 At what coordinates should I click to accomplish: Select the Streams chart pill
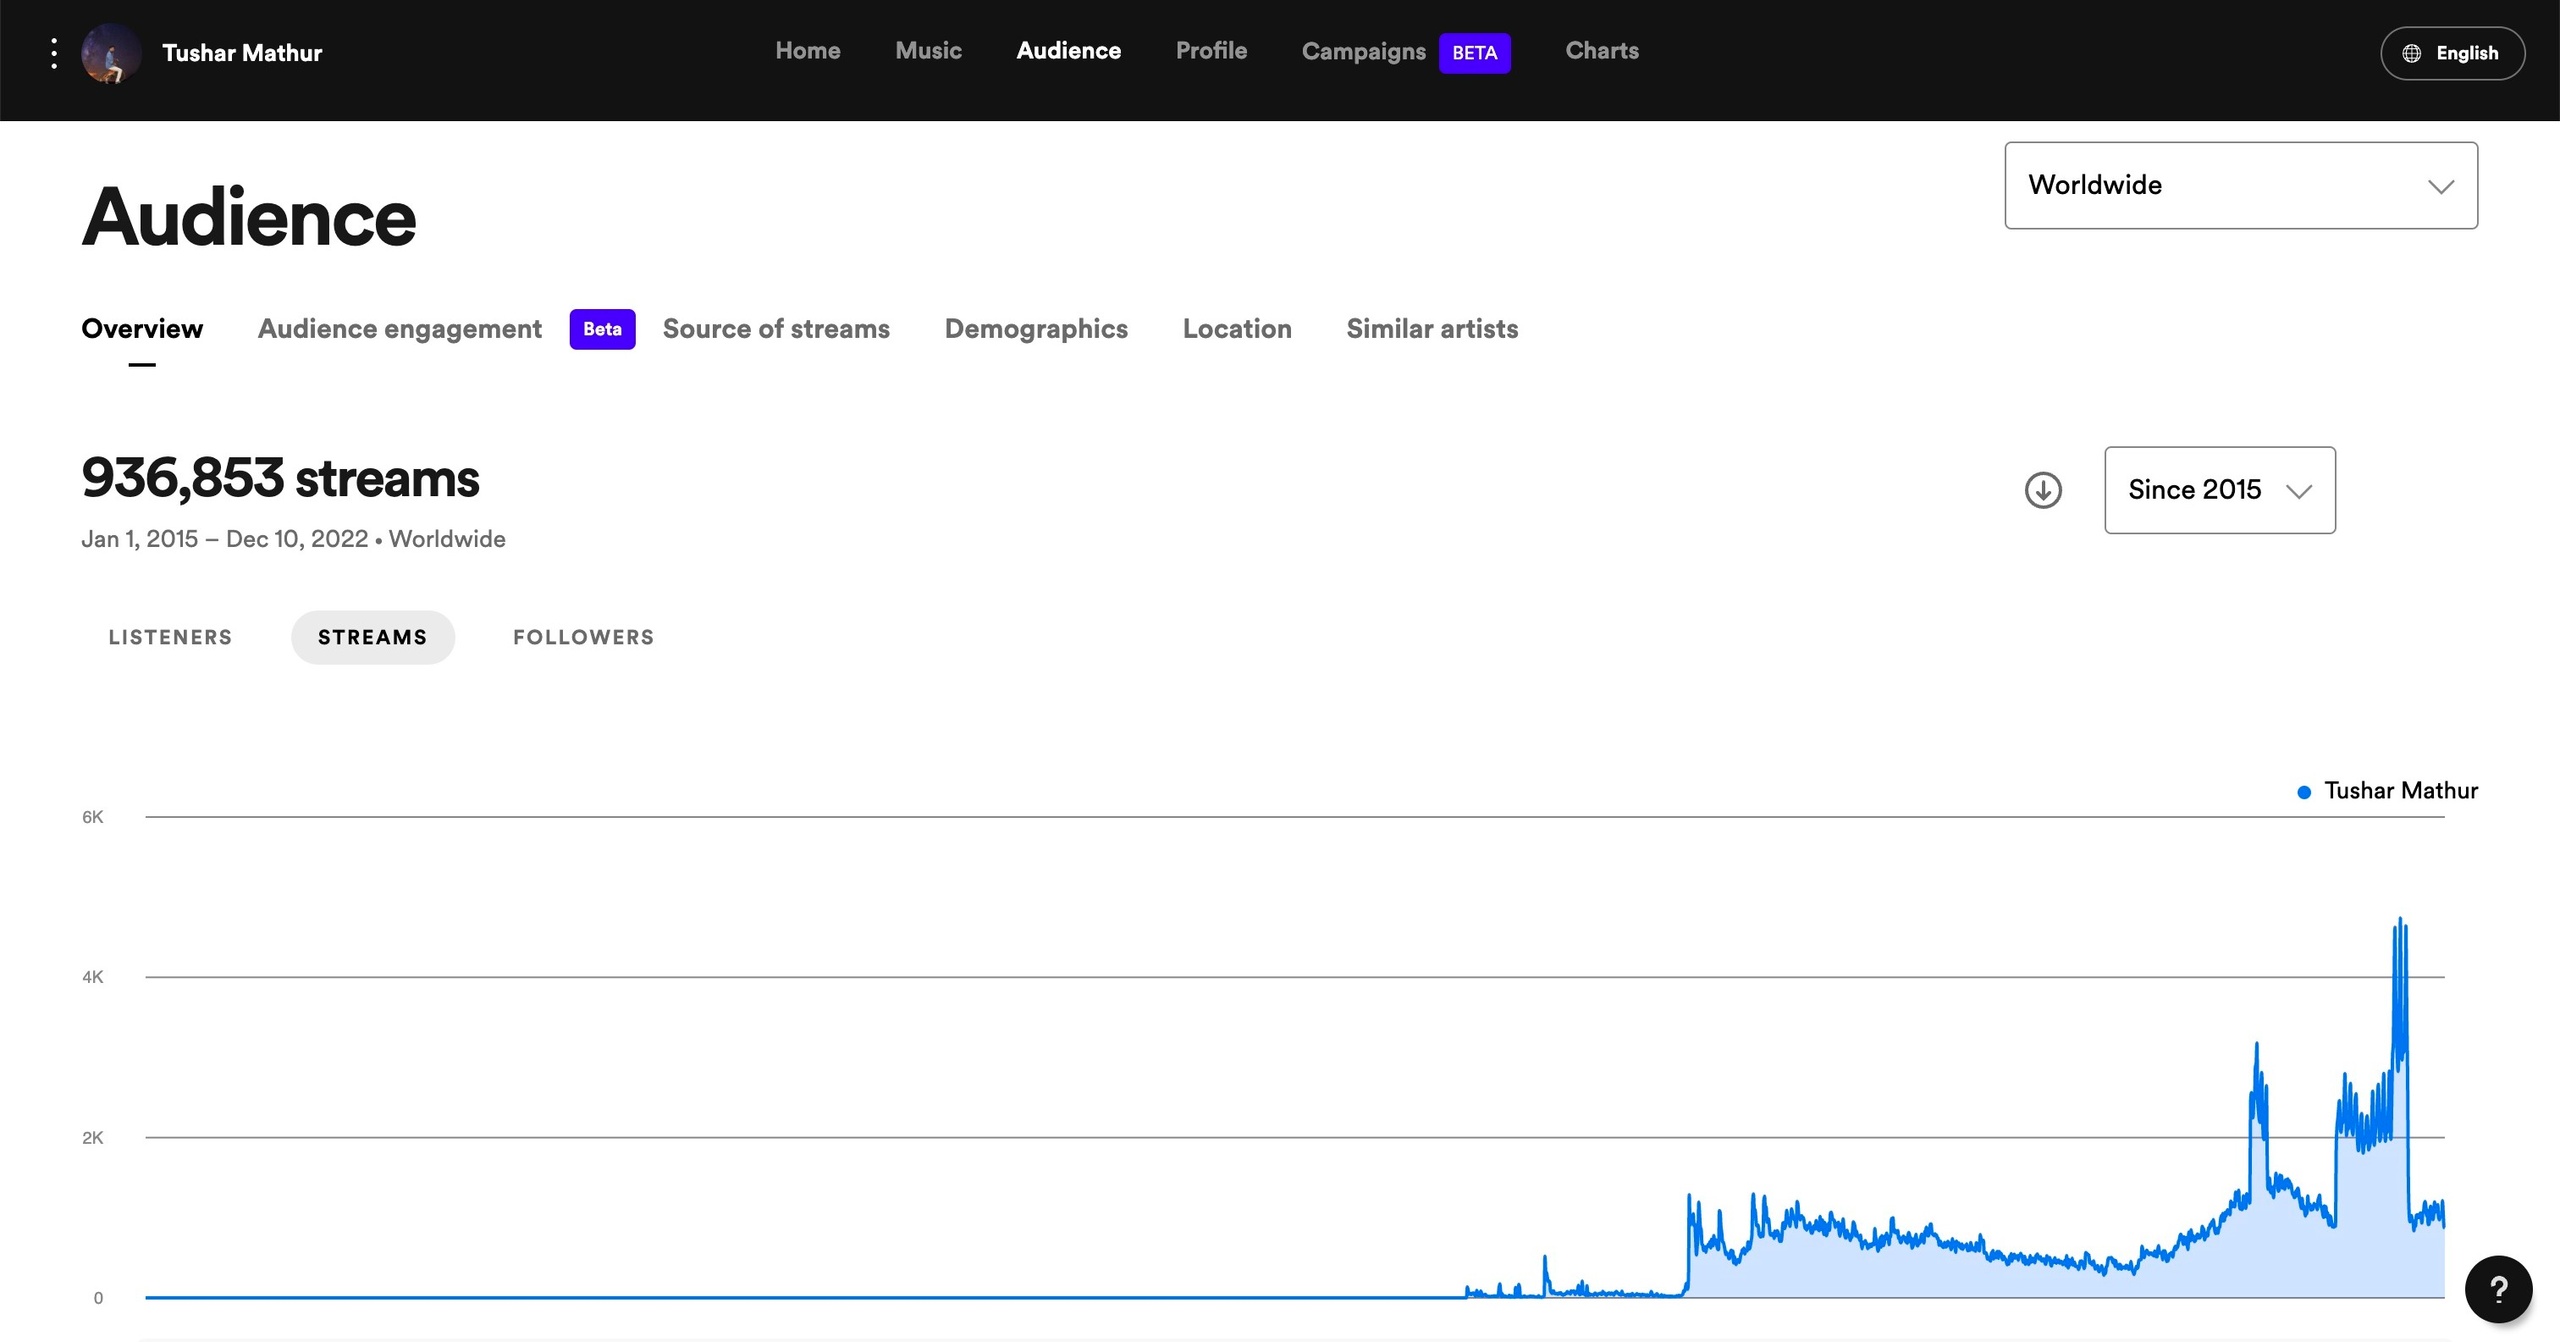[372, 637]
